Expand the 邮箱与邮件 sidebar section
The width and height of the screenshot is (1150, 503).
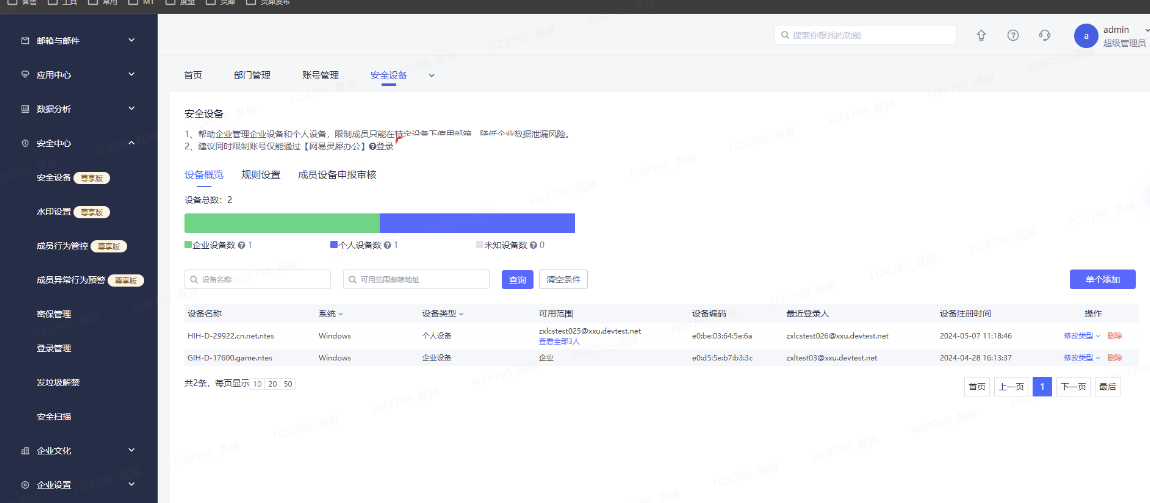point(131,41)
